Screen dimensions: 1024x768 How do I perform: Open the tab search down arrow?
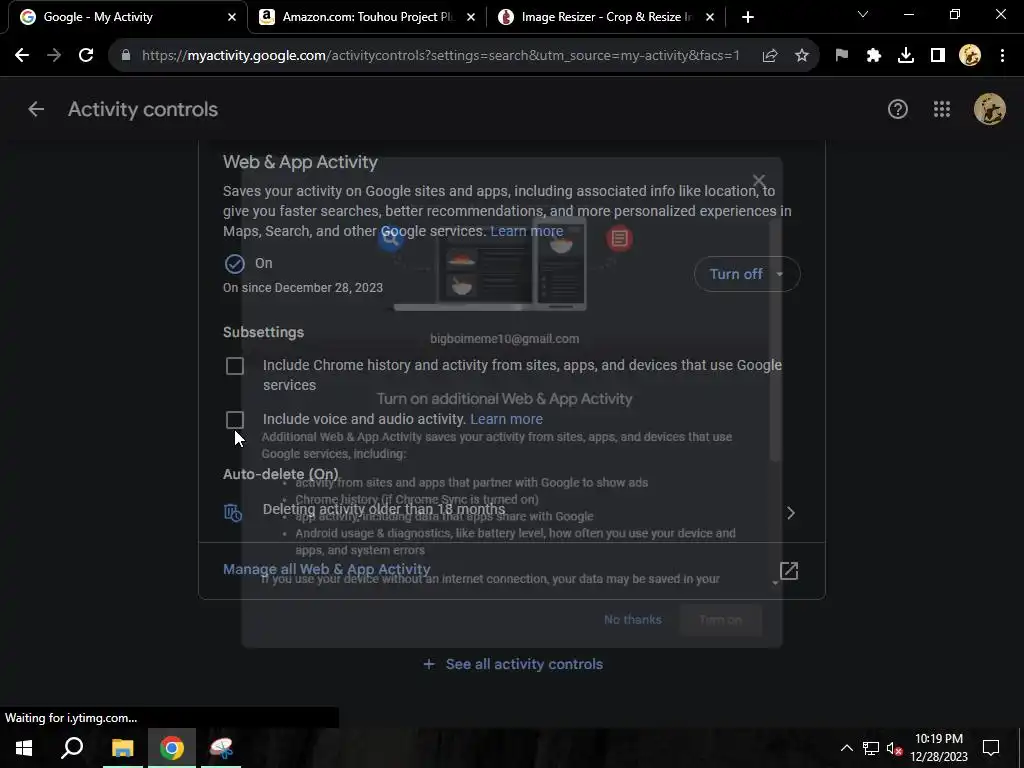(863, 15)
